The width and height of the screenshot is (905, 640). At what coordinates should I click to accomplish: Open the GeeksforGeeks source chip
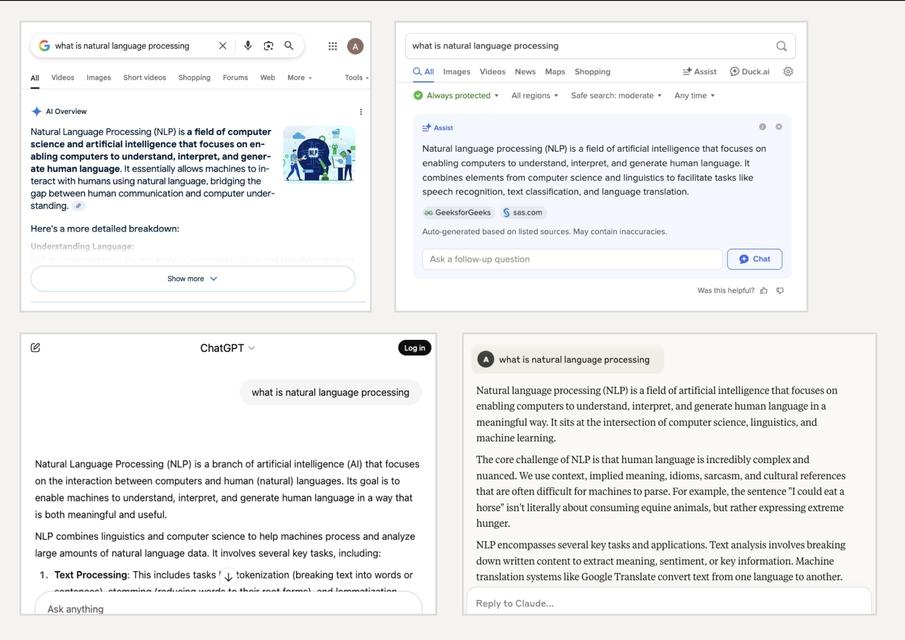pyautogui.click(x=457, y=212)
